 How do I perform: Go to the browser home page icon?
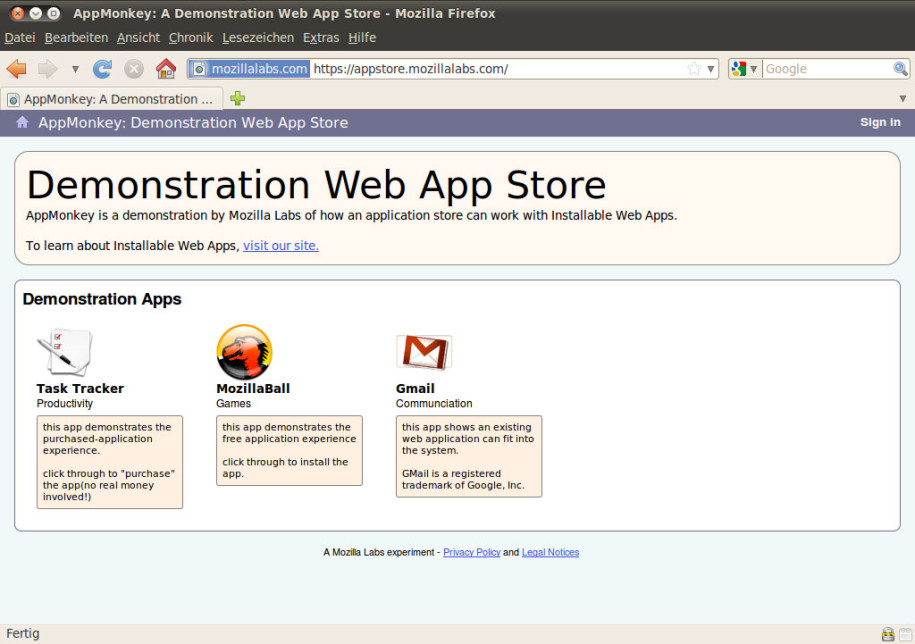tap(166, 69)
